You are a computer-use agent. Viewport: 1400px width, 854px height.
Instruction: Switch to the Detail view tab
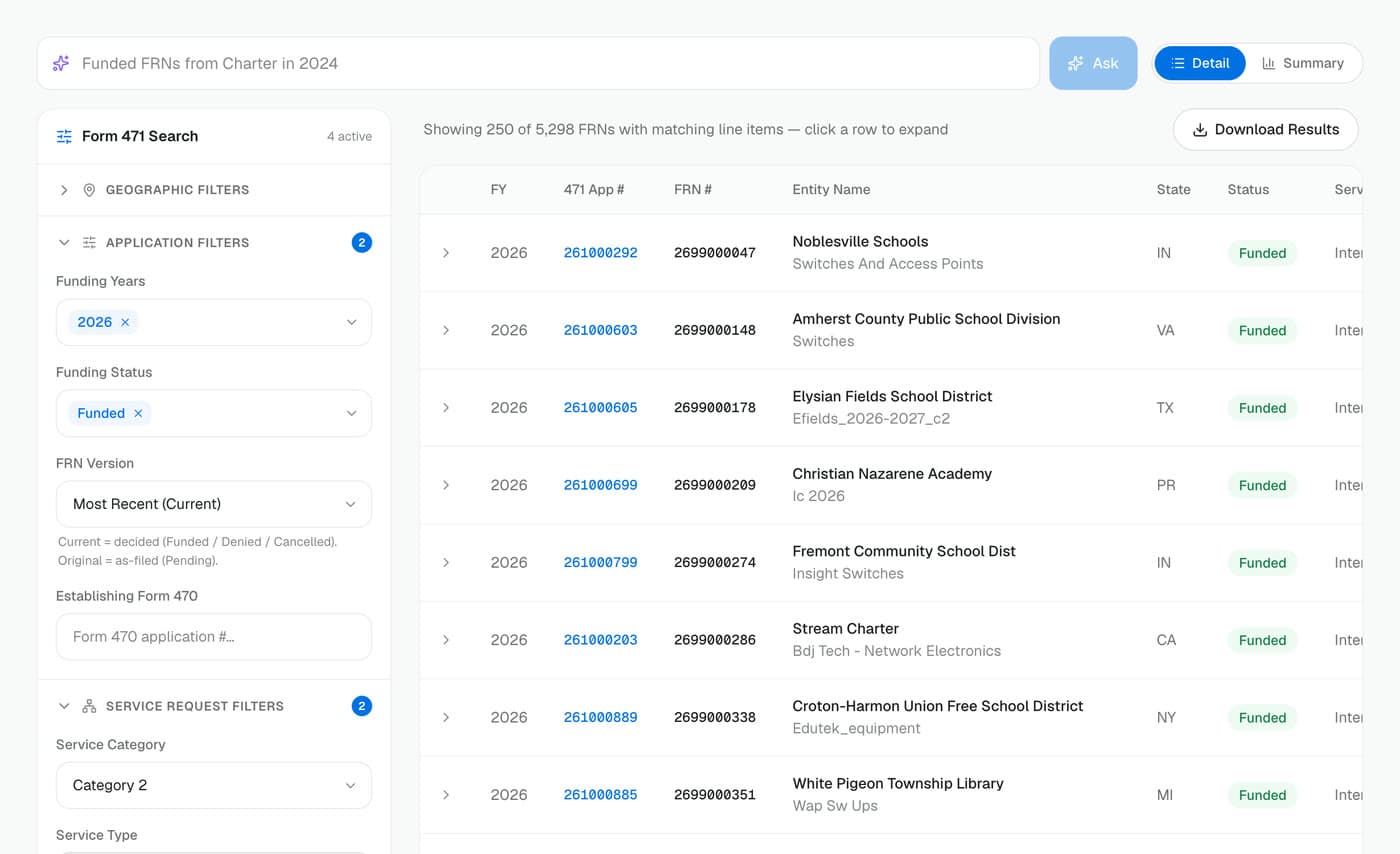click(1200, 63)
